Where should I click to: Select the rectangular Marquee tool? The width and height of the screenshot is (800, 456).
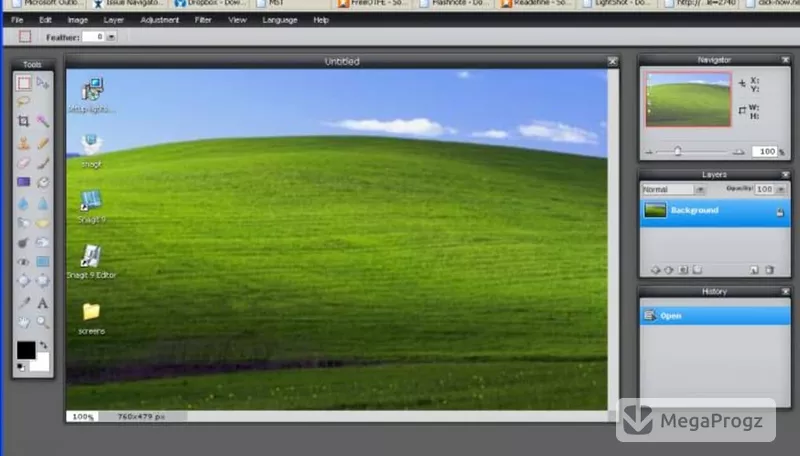23,83
